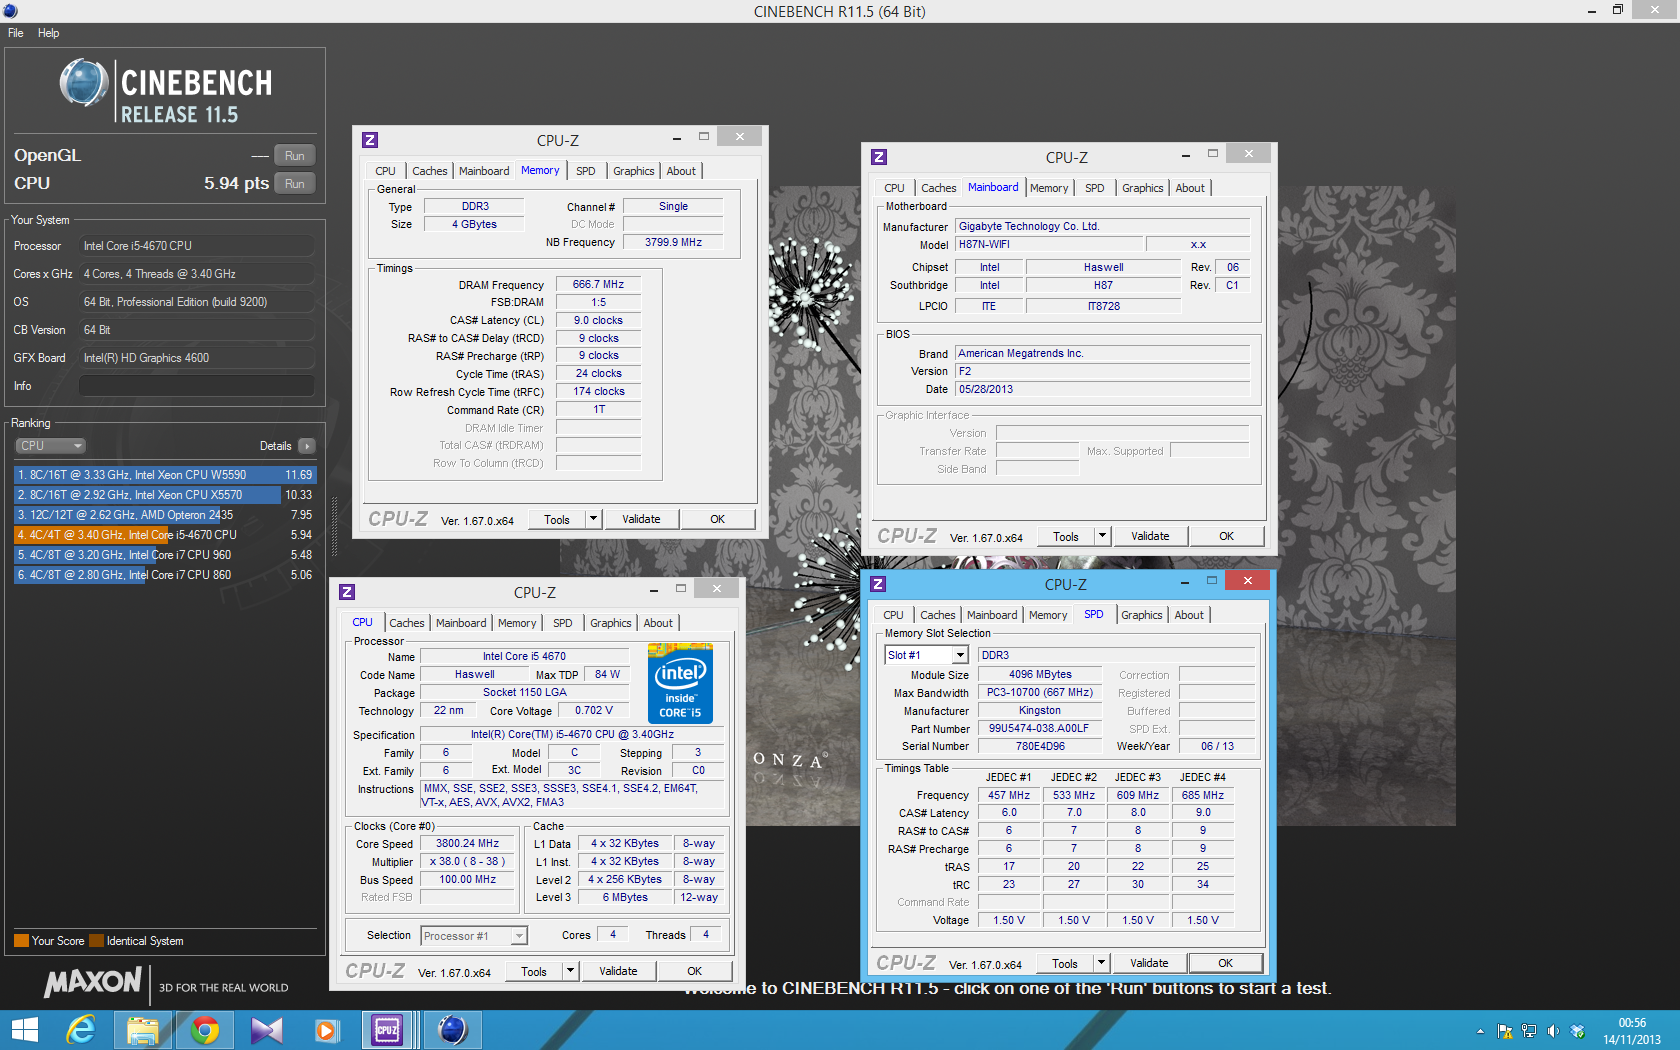Click the Z icon of CPU-Z SPD window
The width and height of the screenshot is (1680, 1050).
point(878,584)
